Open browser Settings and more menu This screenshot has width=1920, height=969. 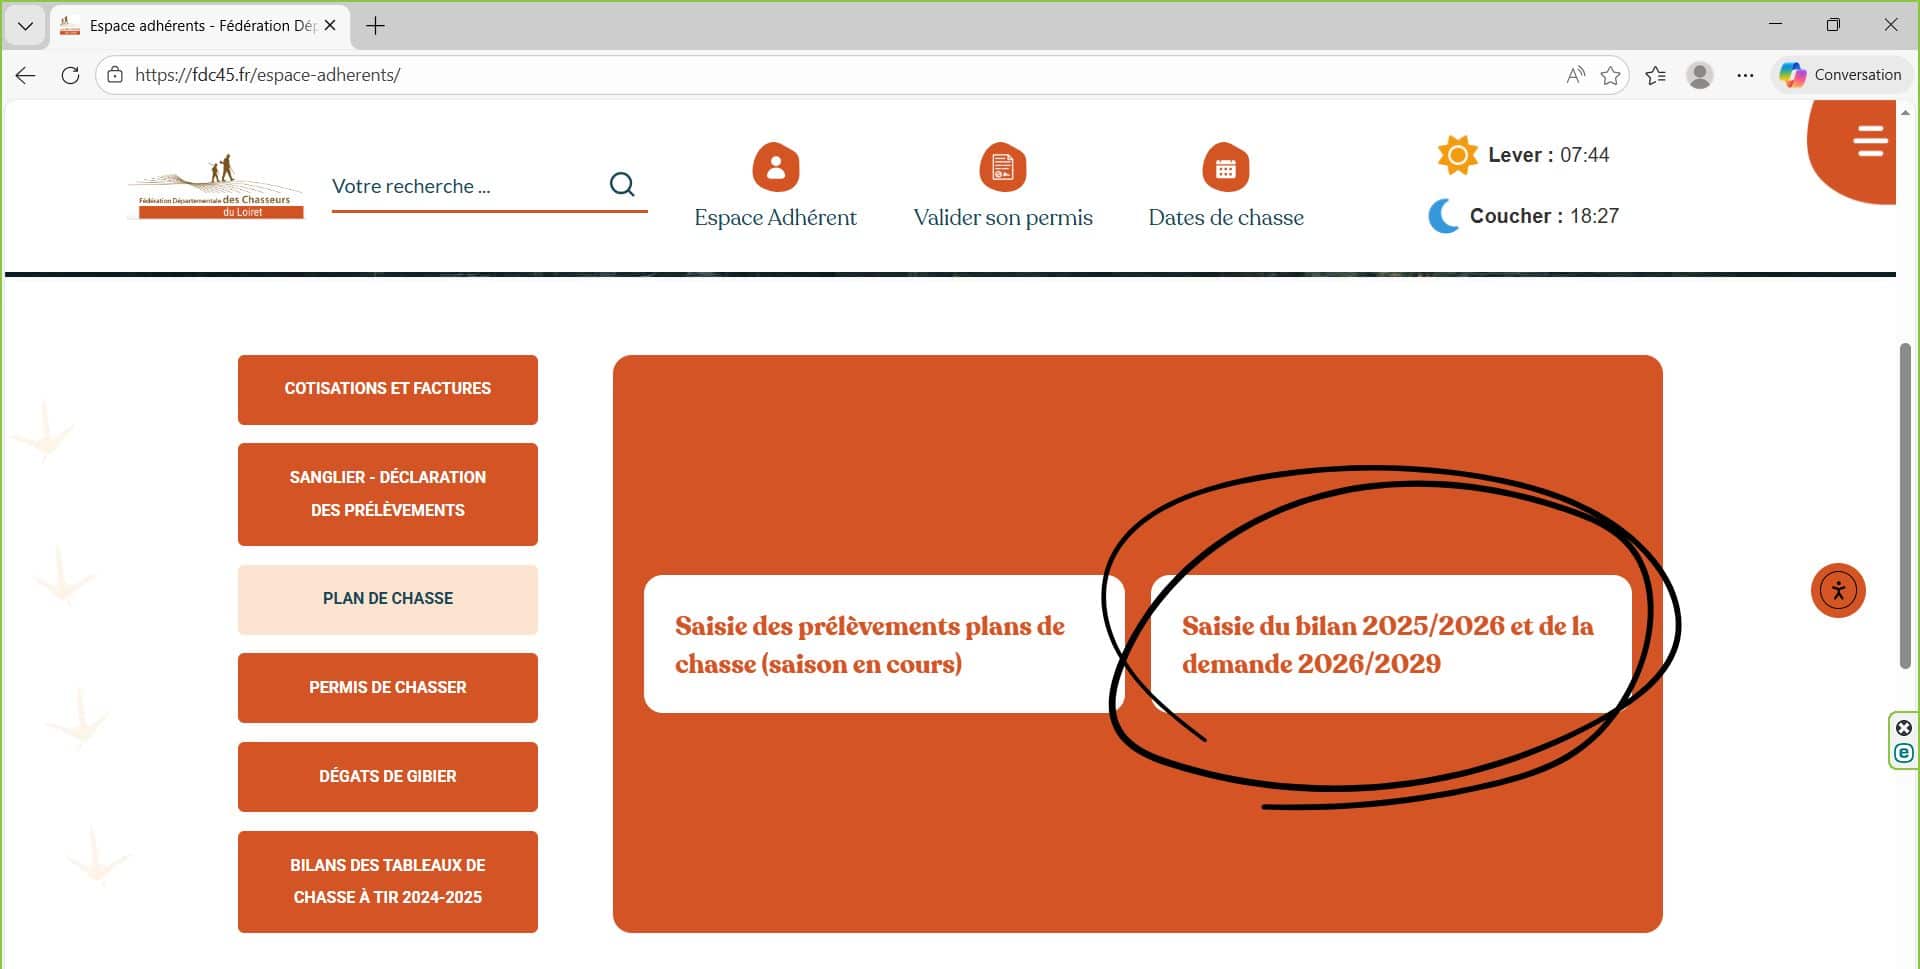pyautogui.click(x=1745, y=75)
